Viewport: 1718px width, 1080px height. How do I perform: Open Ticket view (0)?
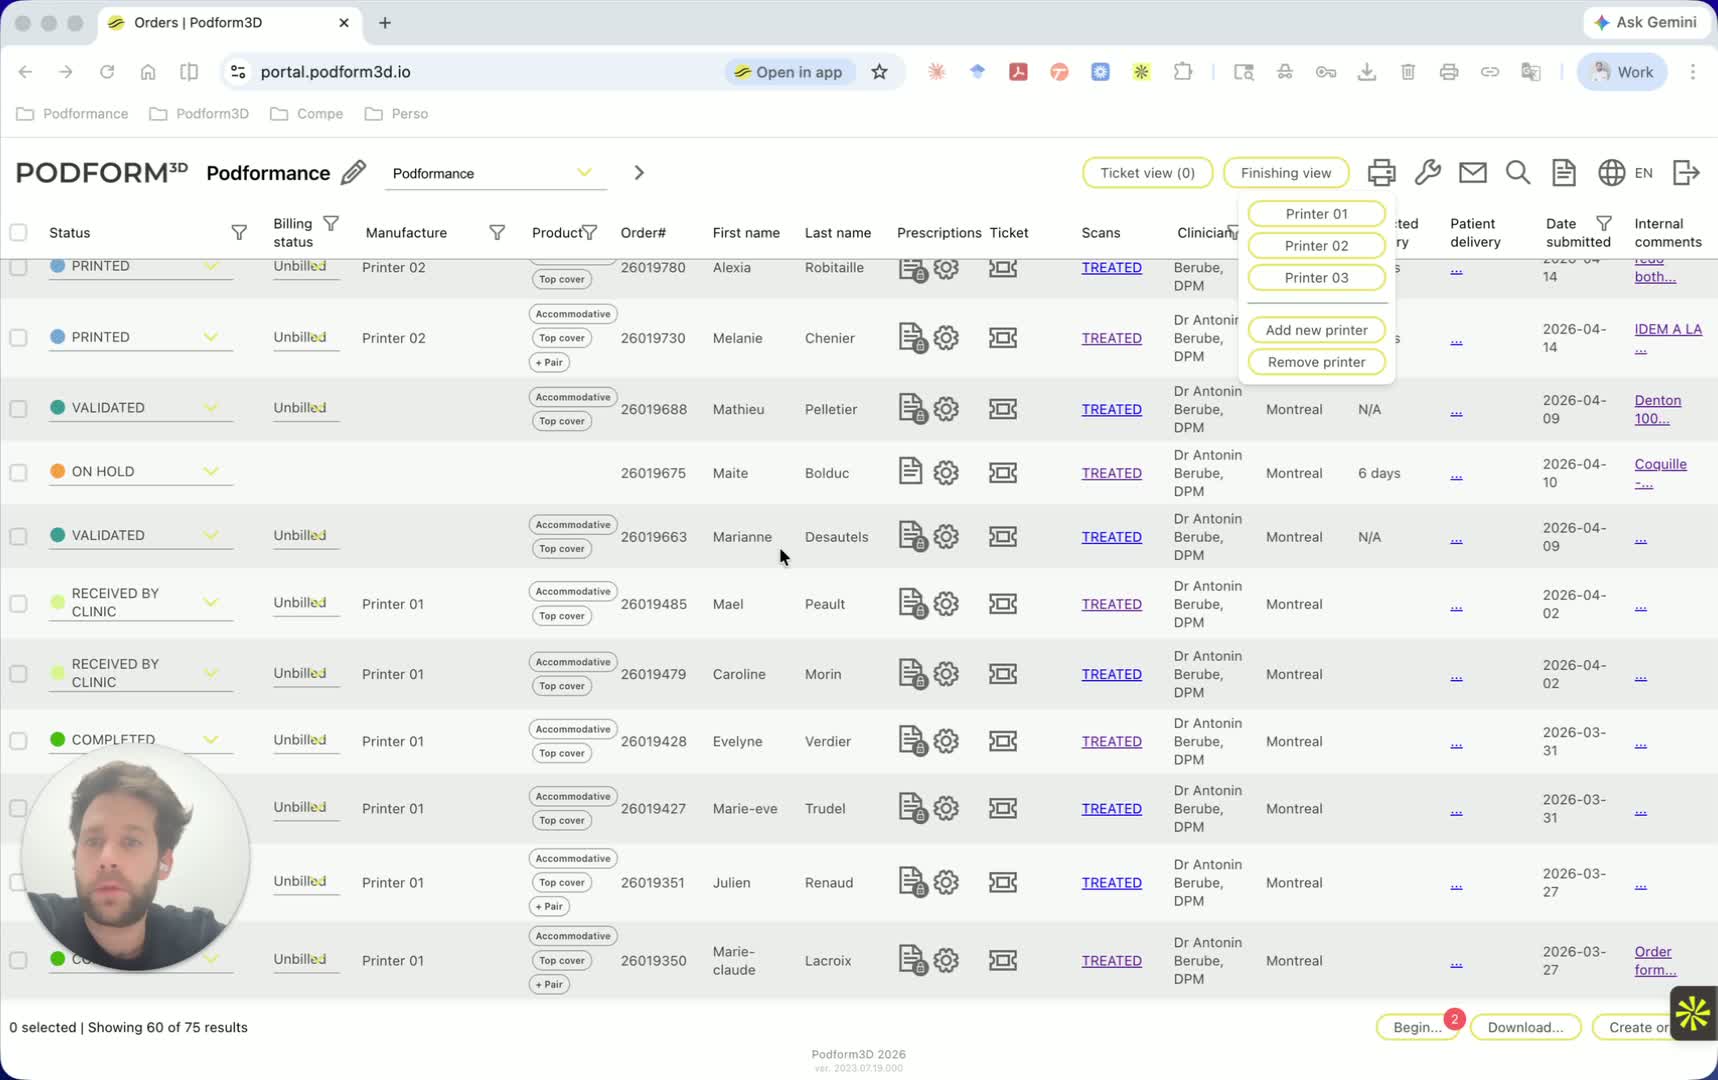(x=1147, y=173)
